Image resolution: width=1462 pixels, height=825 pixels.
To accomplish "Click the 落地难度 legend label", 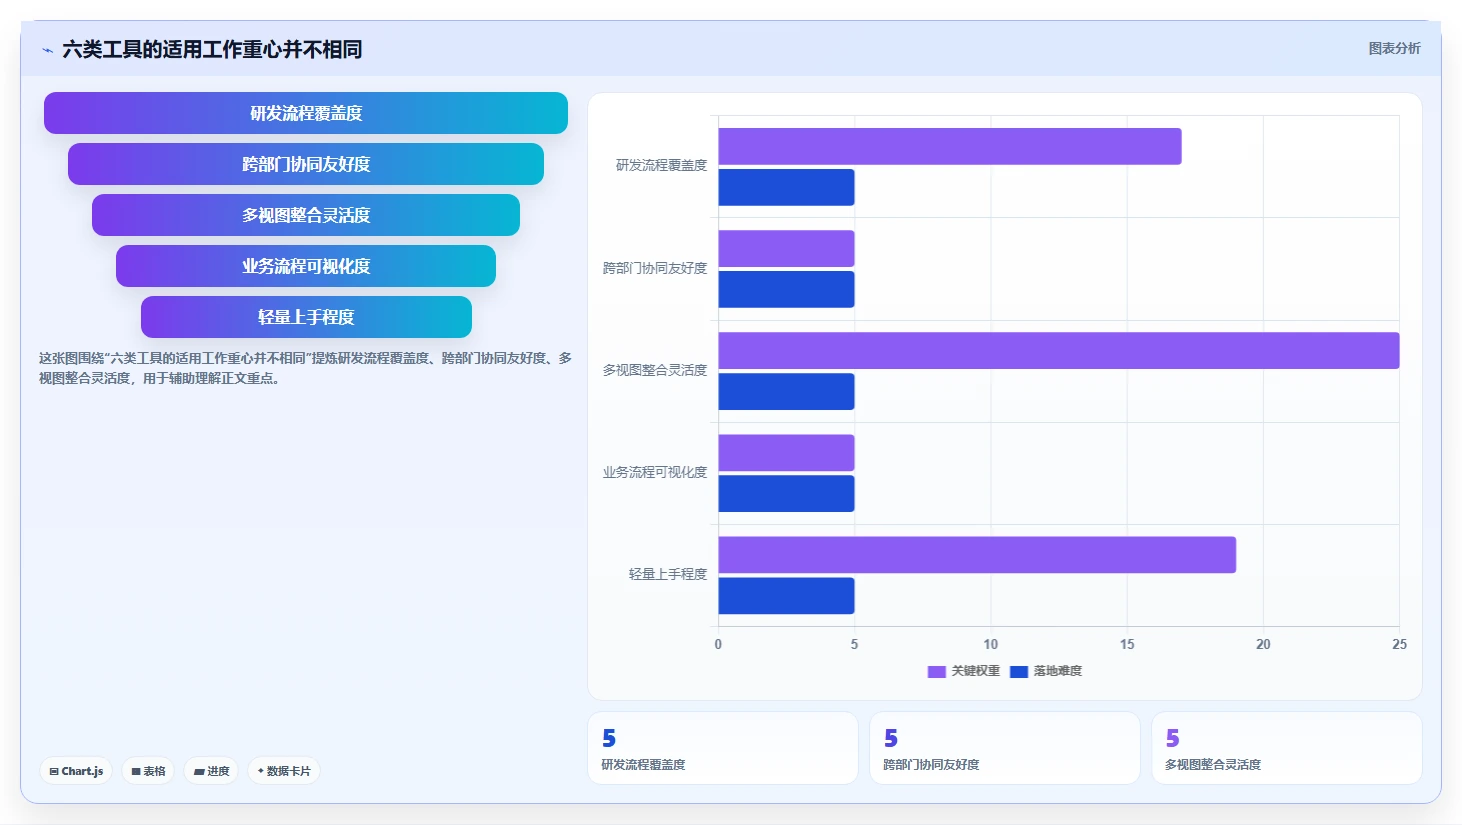I will click(x=1058, y=671).
